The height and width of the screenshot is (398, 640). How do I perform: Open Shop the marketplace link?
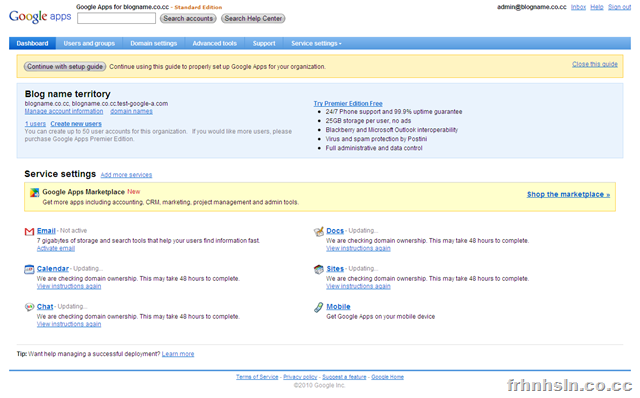coord(568,194)
